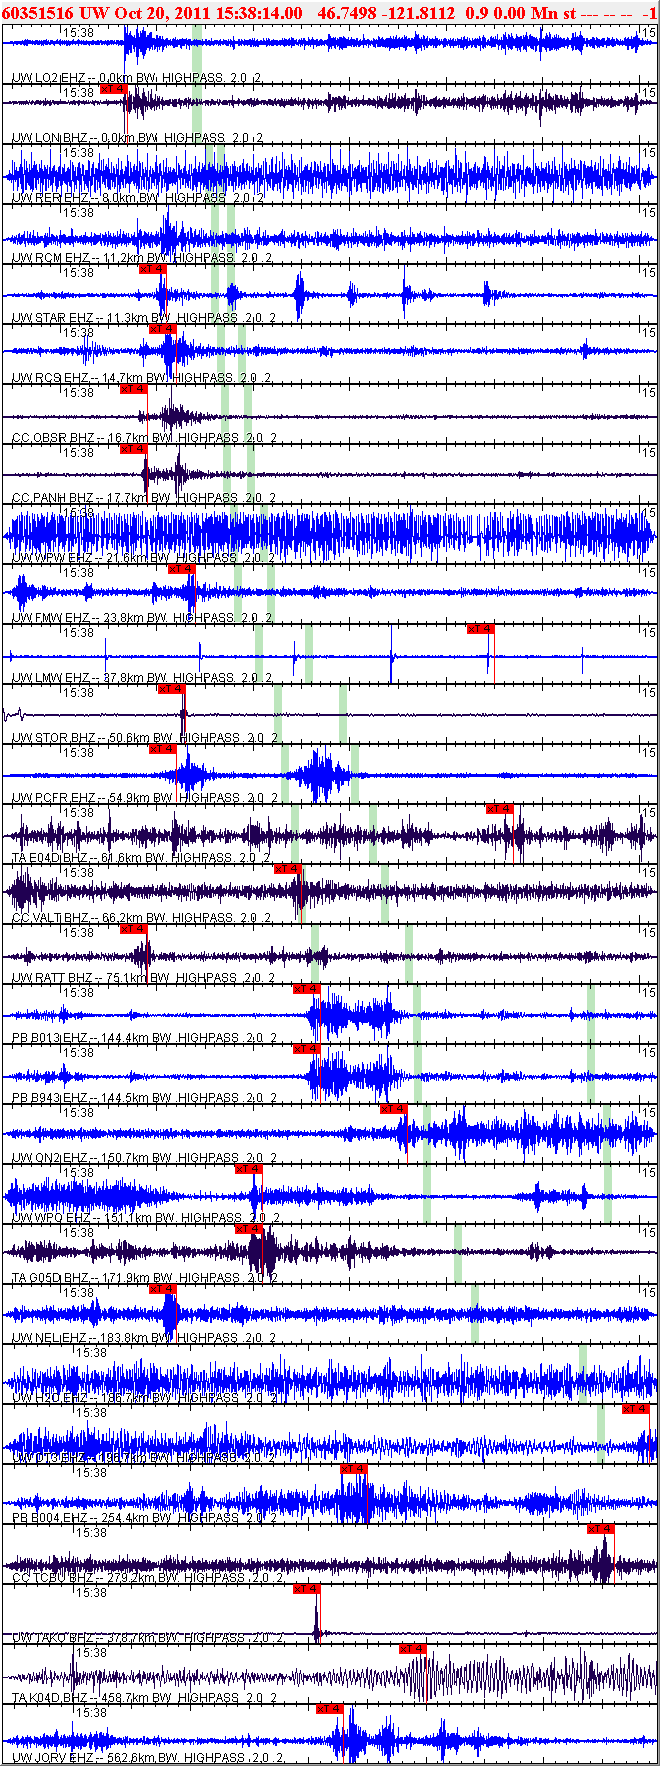
Task: Select the UW RER EHZ 8.0km label
Action: [x=138, y=198]
